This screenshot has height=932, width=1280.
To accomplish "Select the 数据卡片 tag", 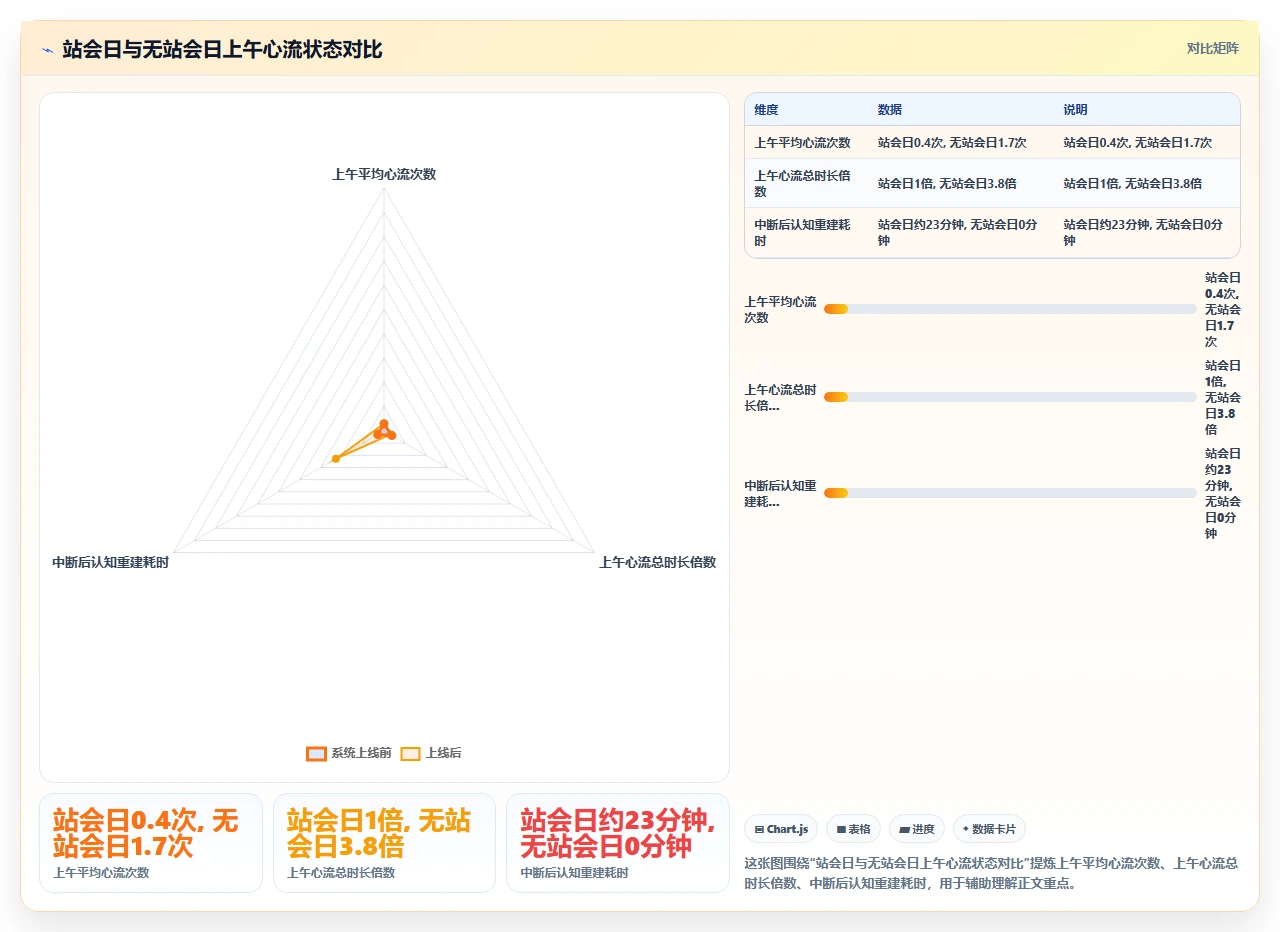I will tap(988, 829).
